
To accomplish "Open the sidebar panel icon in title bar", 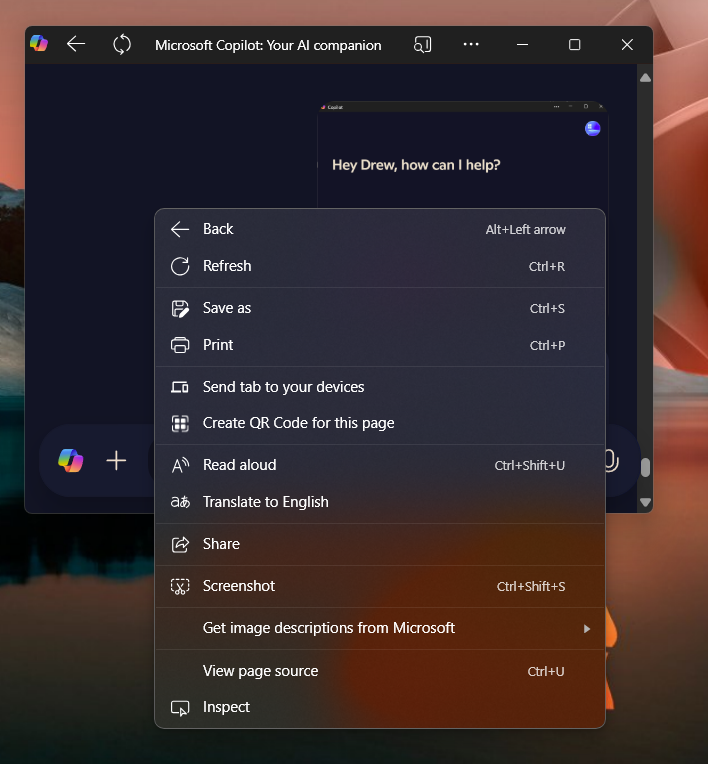I will 422,44.
